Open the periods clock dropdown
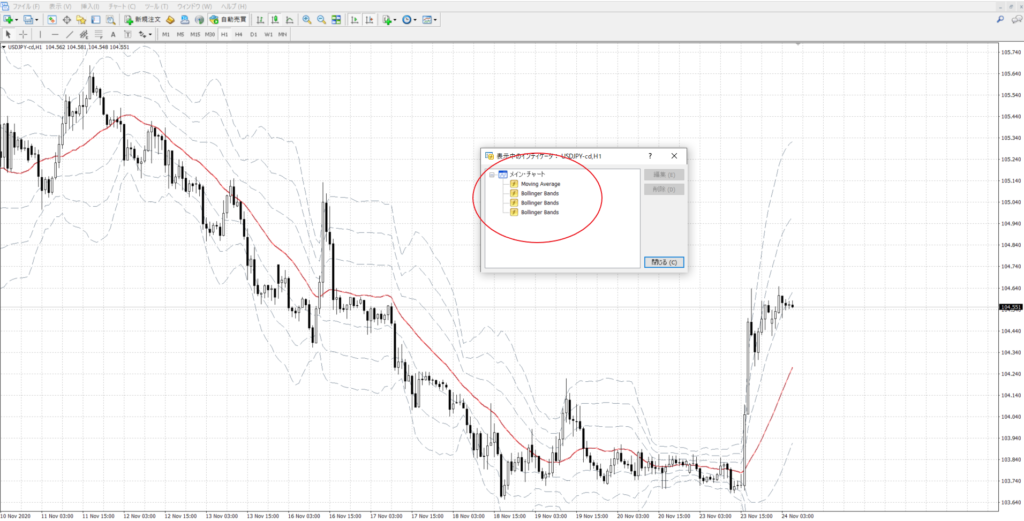Image resolution: width=1024 pixels, height=521 pixels. coord(415,20)
